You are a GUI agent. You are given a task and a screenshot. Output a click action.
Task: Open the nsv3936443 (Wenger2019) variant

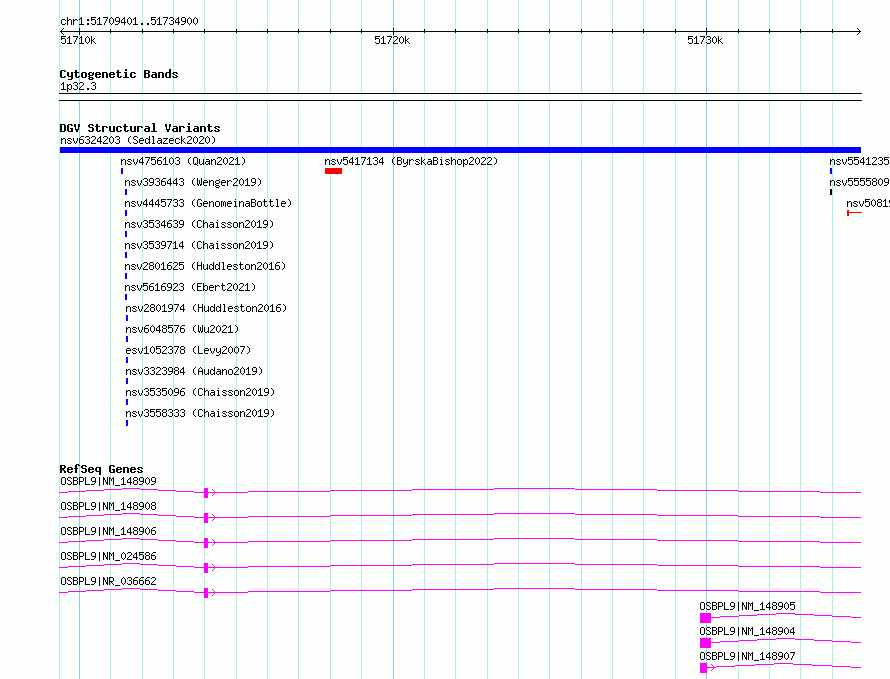[x=193, y=182]
